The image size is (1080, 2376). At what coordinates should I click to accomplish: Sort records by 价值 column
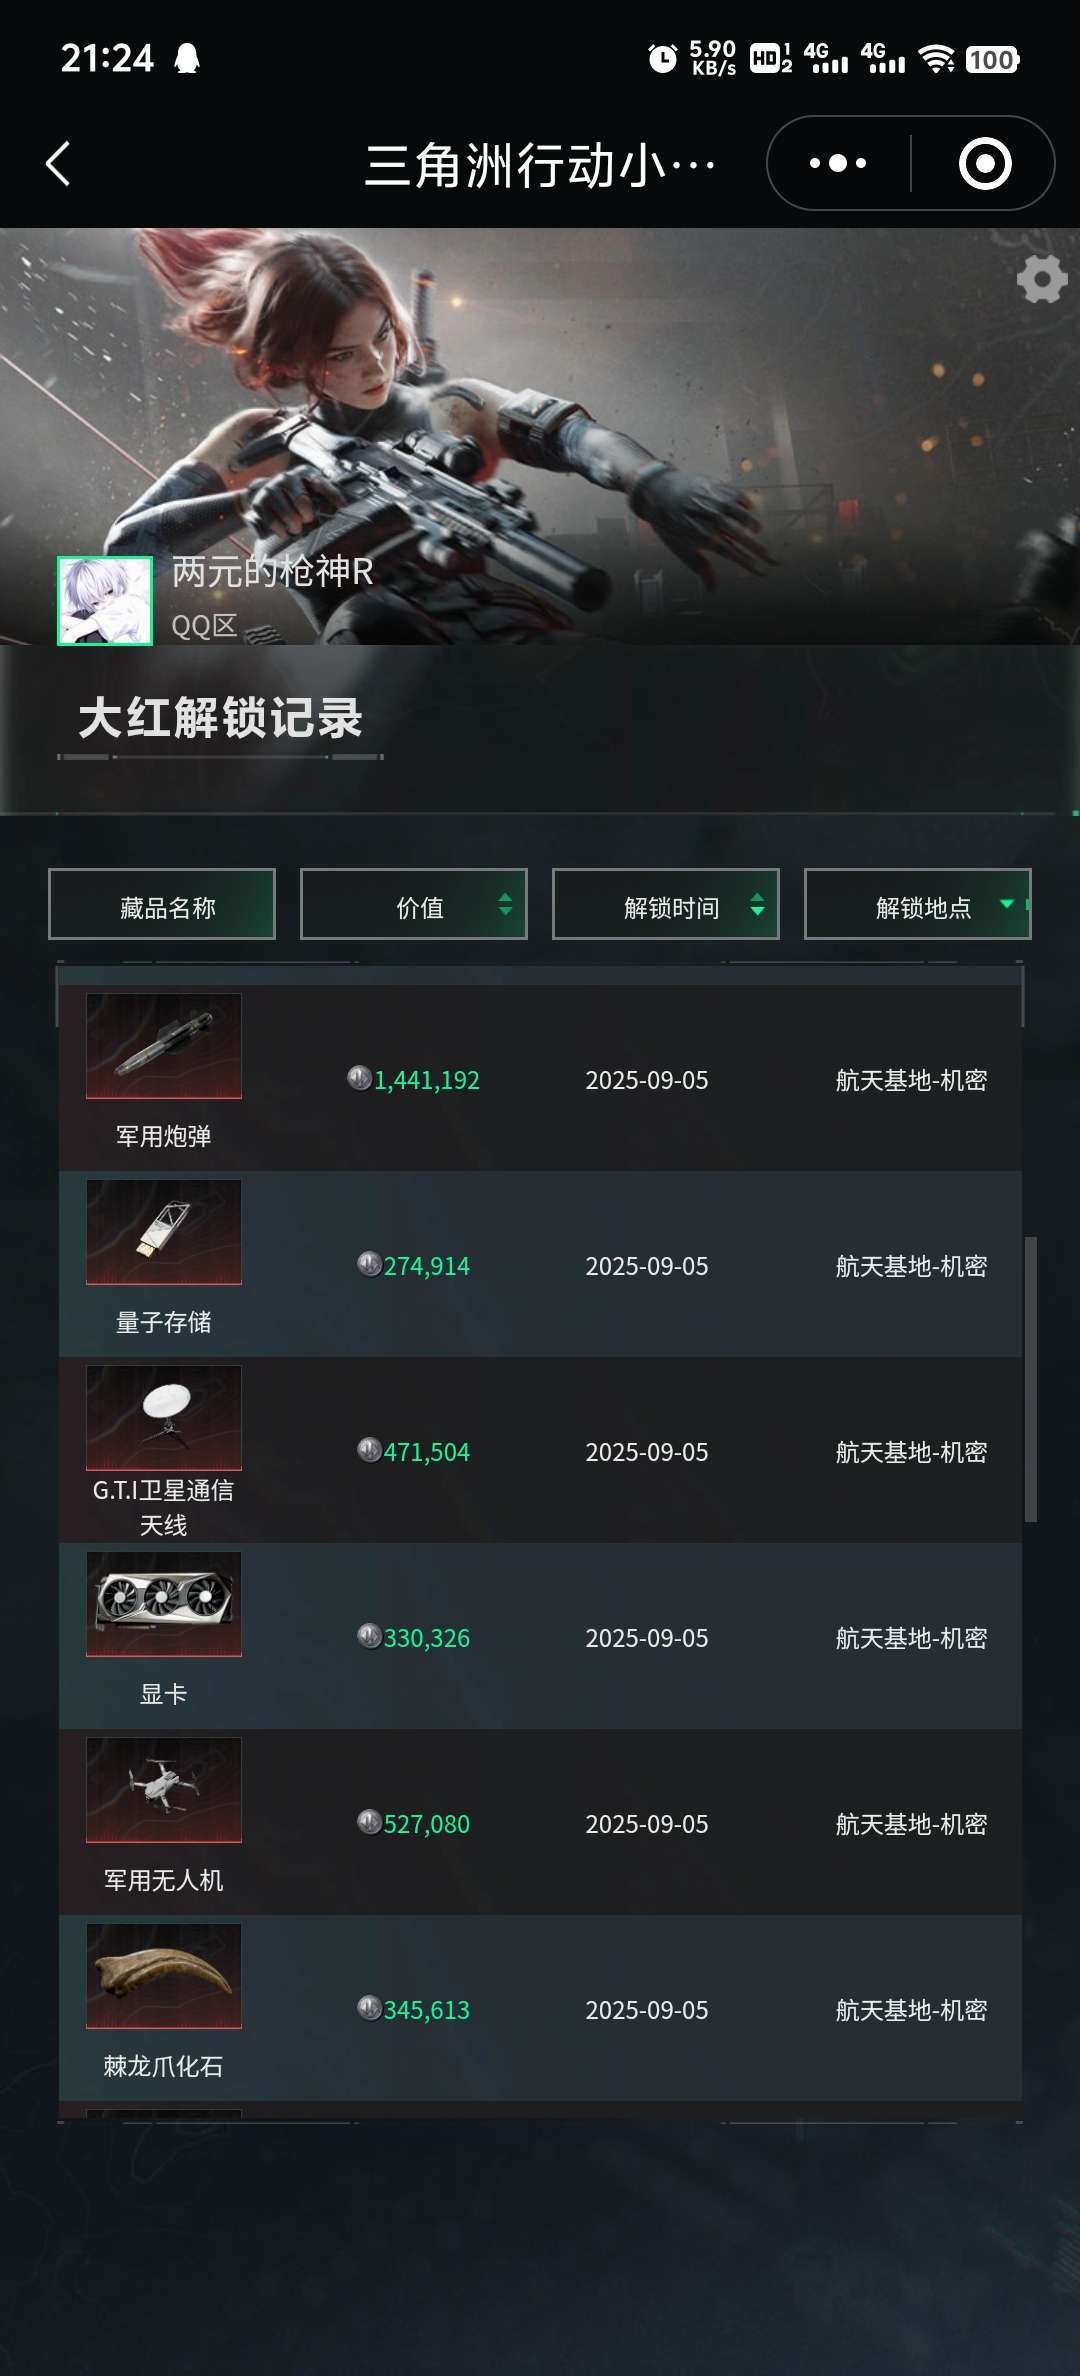click(414, 905)
